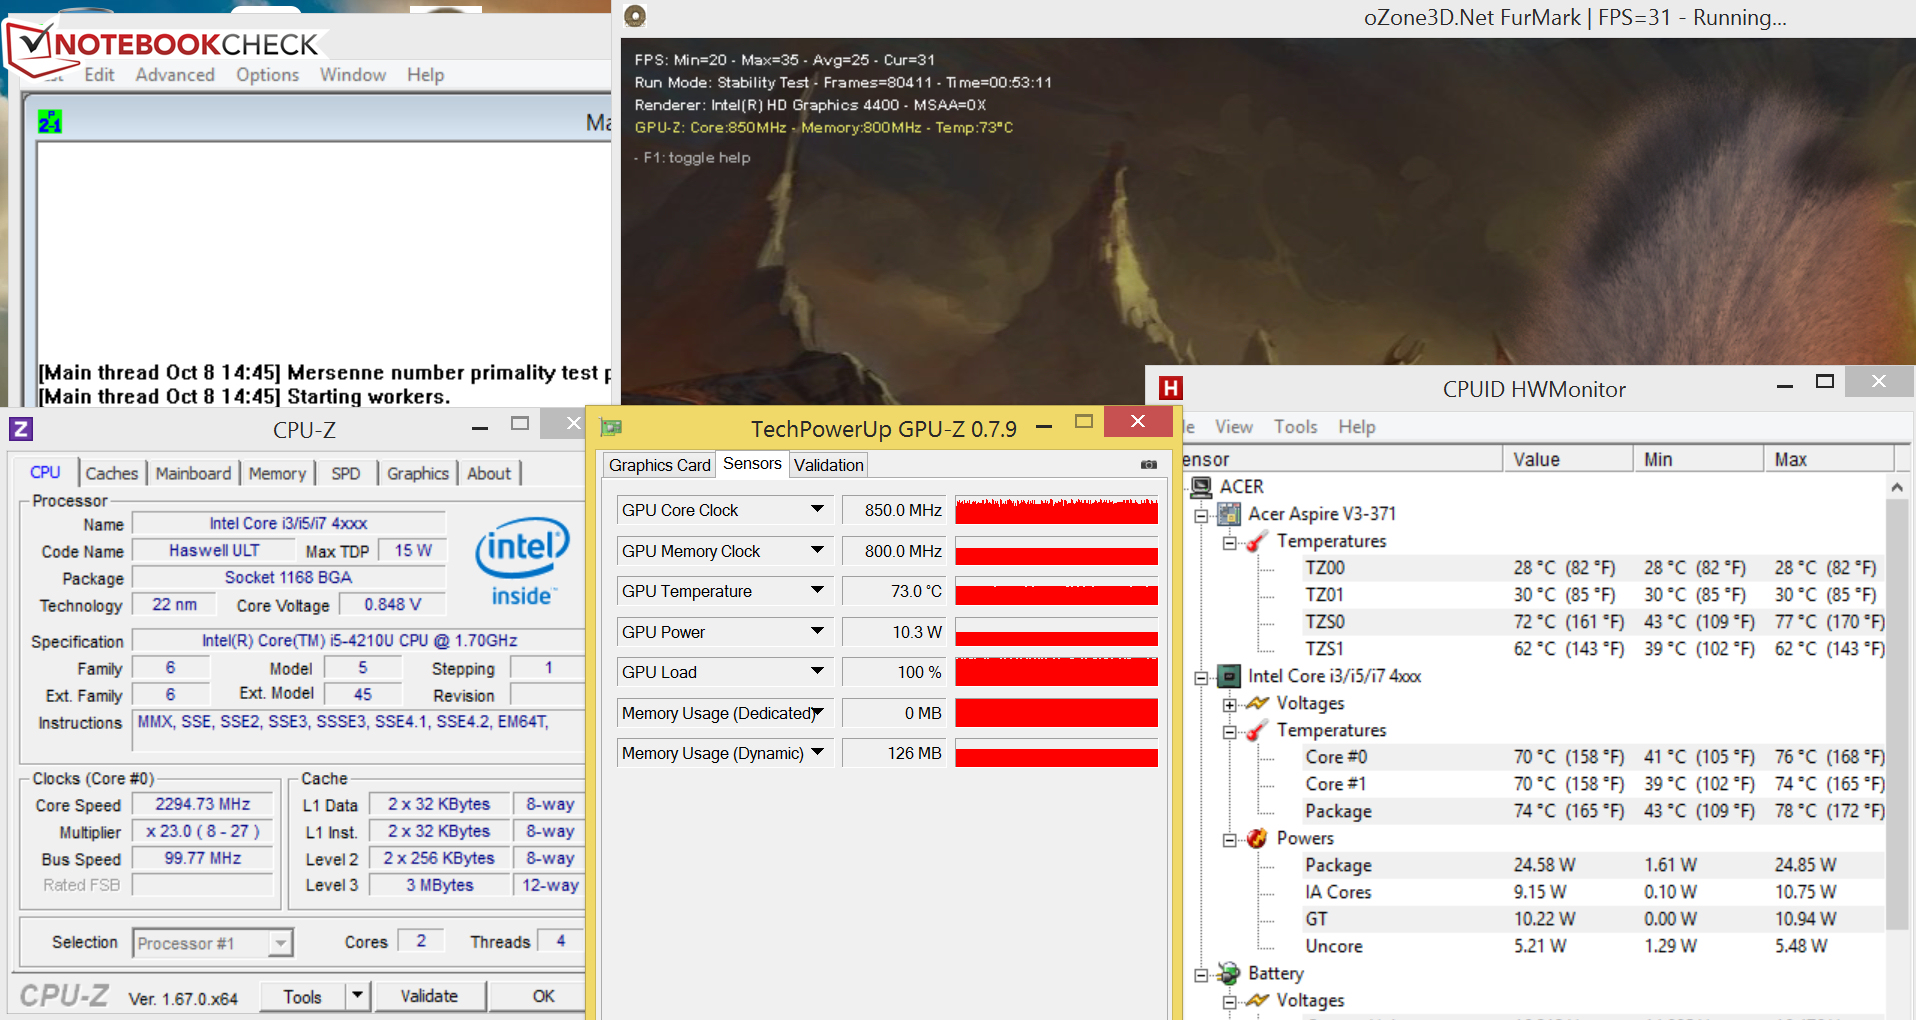This screenshot has width=1916, height=1020.
Task: Click the Specification field in CPU-Z
Action: pos(359,641)
